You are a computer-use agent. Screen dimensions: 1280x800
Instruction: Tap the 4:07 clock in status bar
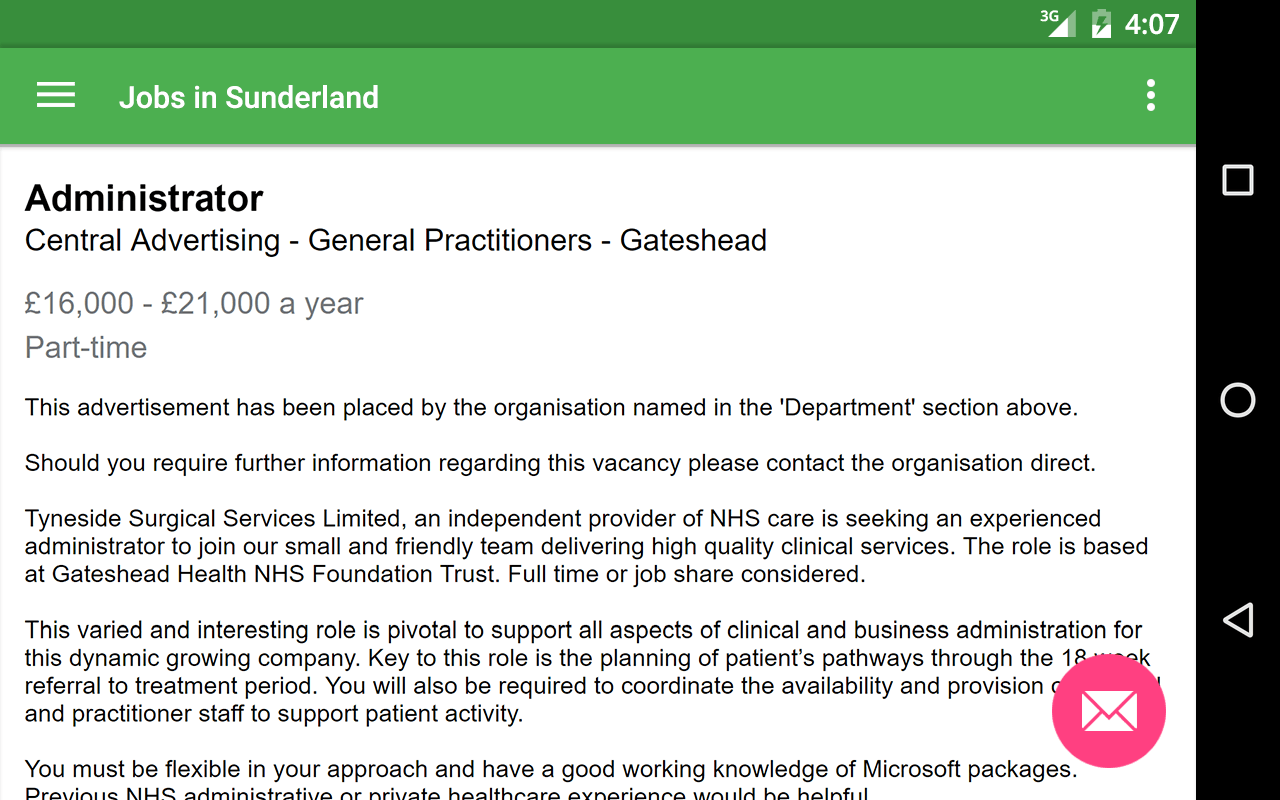1152,23
